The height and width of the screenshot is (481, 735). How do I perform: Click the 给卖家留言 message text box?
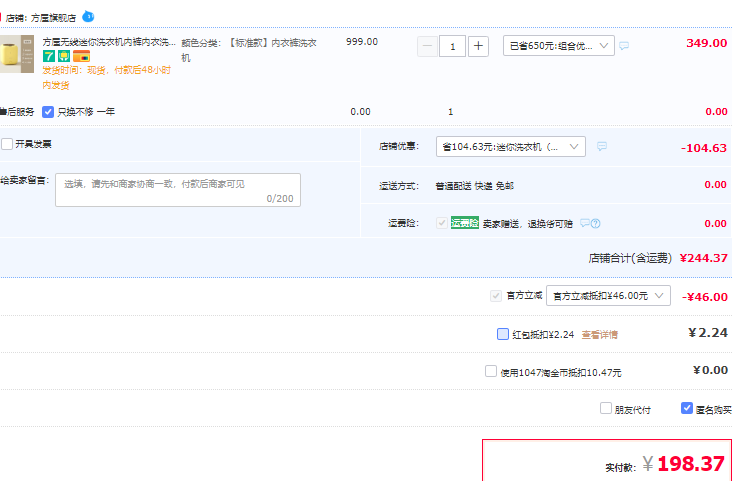178,190
